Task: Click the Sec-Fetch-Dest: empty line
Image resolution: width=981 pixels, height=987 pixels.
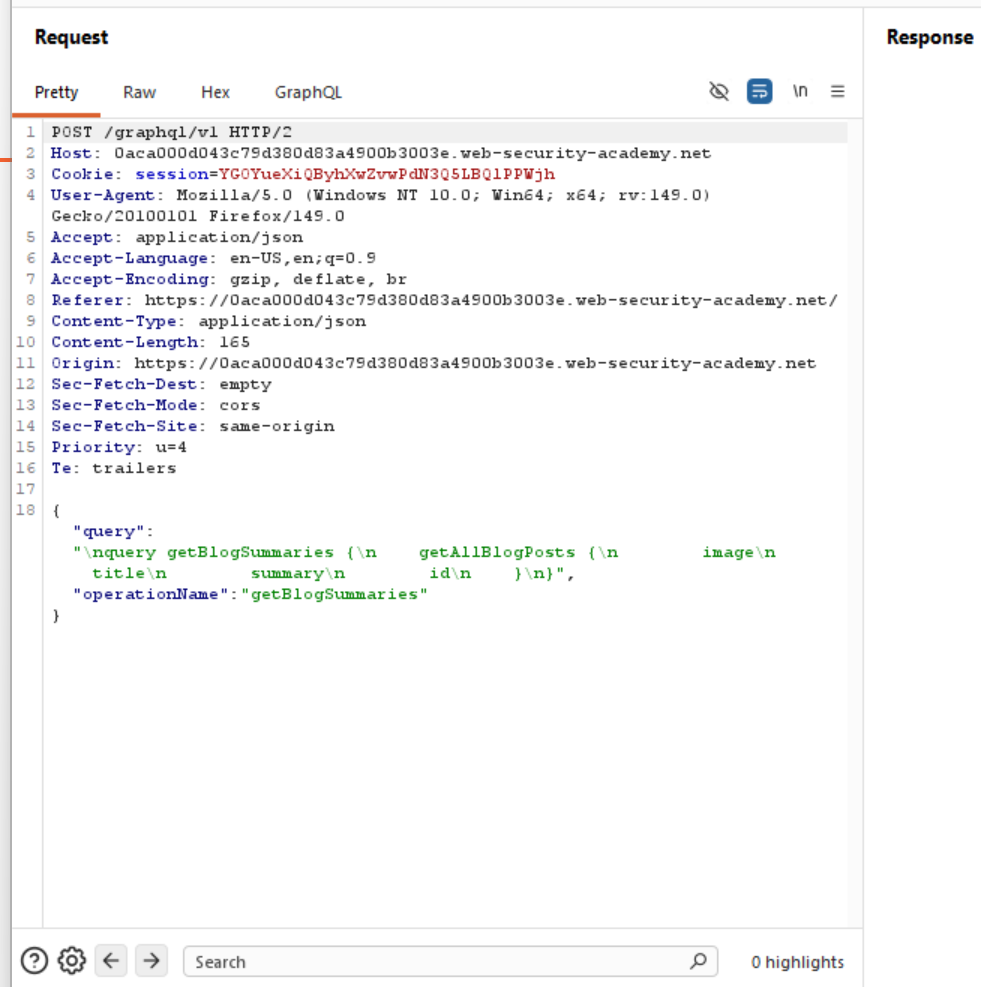Action: pos(161,384)
